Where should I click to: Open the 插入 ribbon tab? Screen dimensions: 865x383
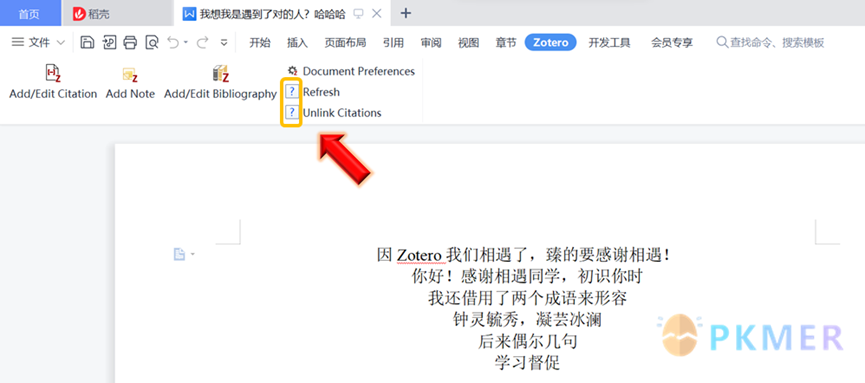[297, 42]
